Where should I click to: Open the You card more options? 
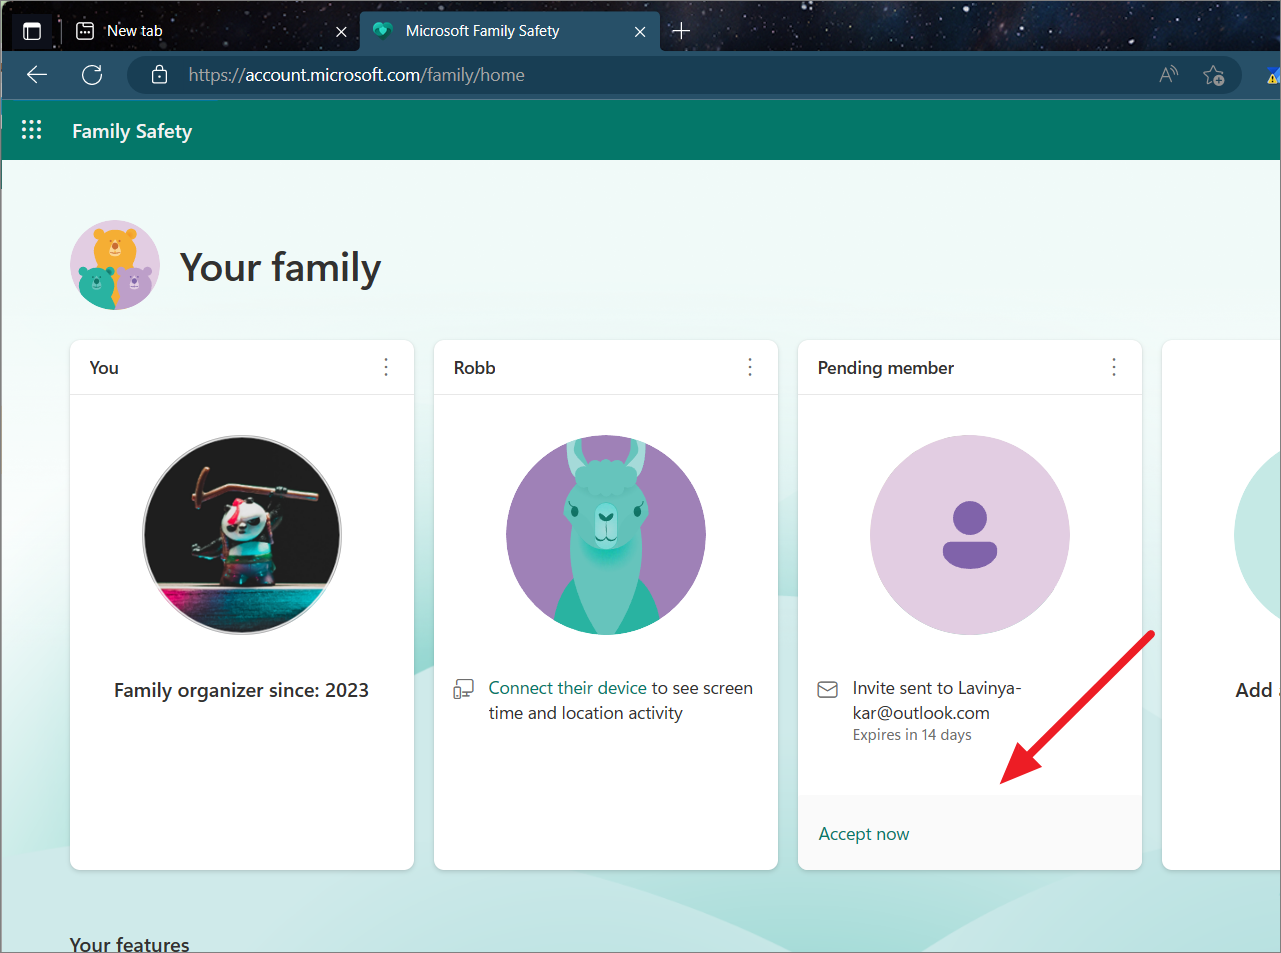point(386,367)
